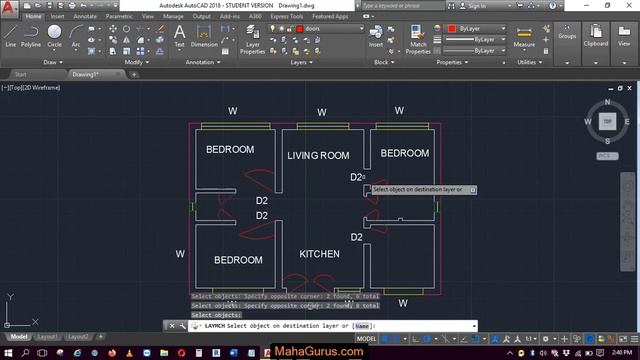Open the Express Tools ribbon tab
Viewport: 640px width, 360px height.
(x=287, y=16)
